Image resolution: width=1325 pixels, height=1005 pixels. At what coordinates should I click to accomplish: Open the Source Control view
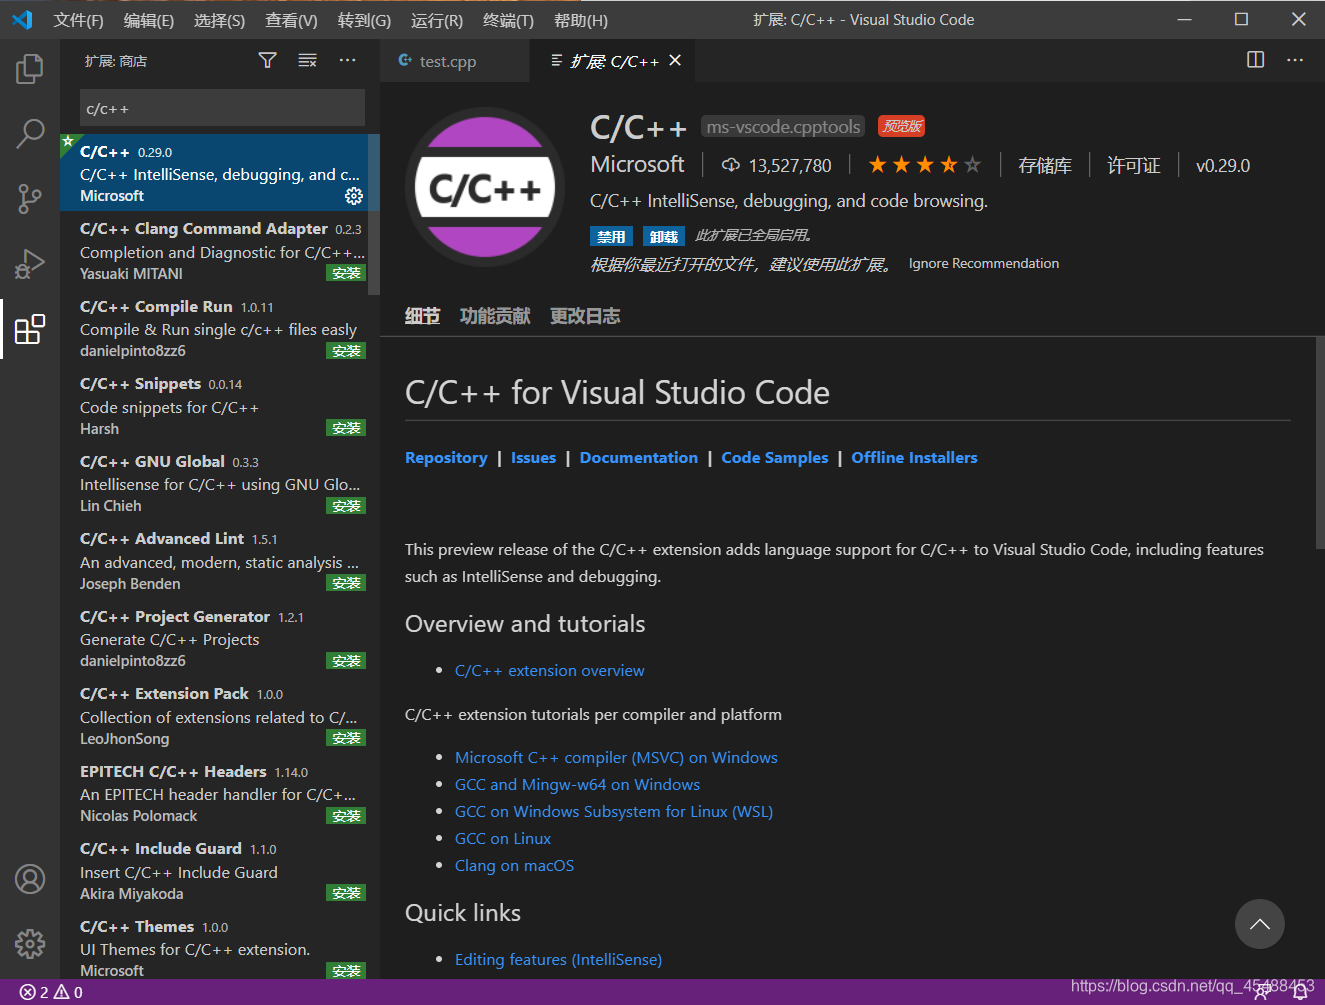pyautogui.click(x=30, y=198)
